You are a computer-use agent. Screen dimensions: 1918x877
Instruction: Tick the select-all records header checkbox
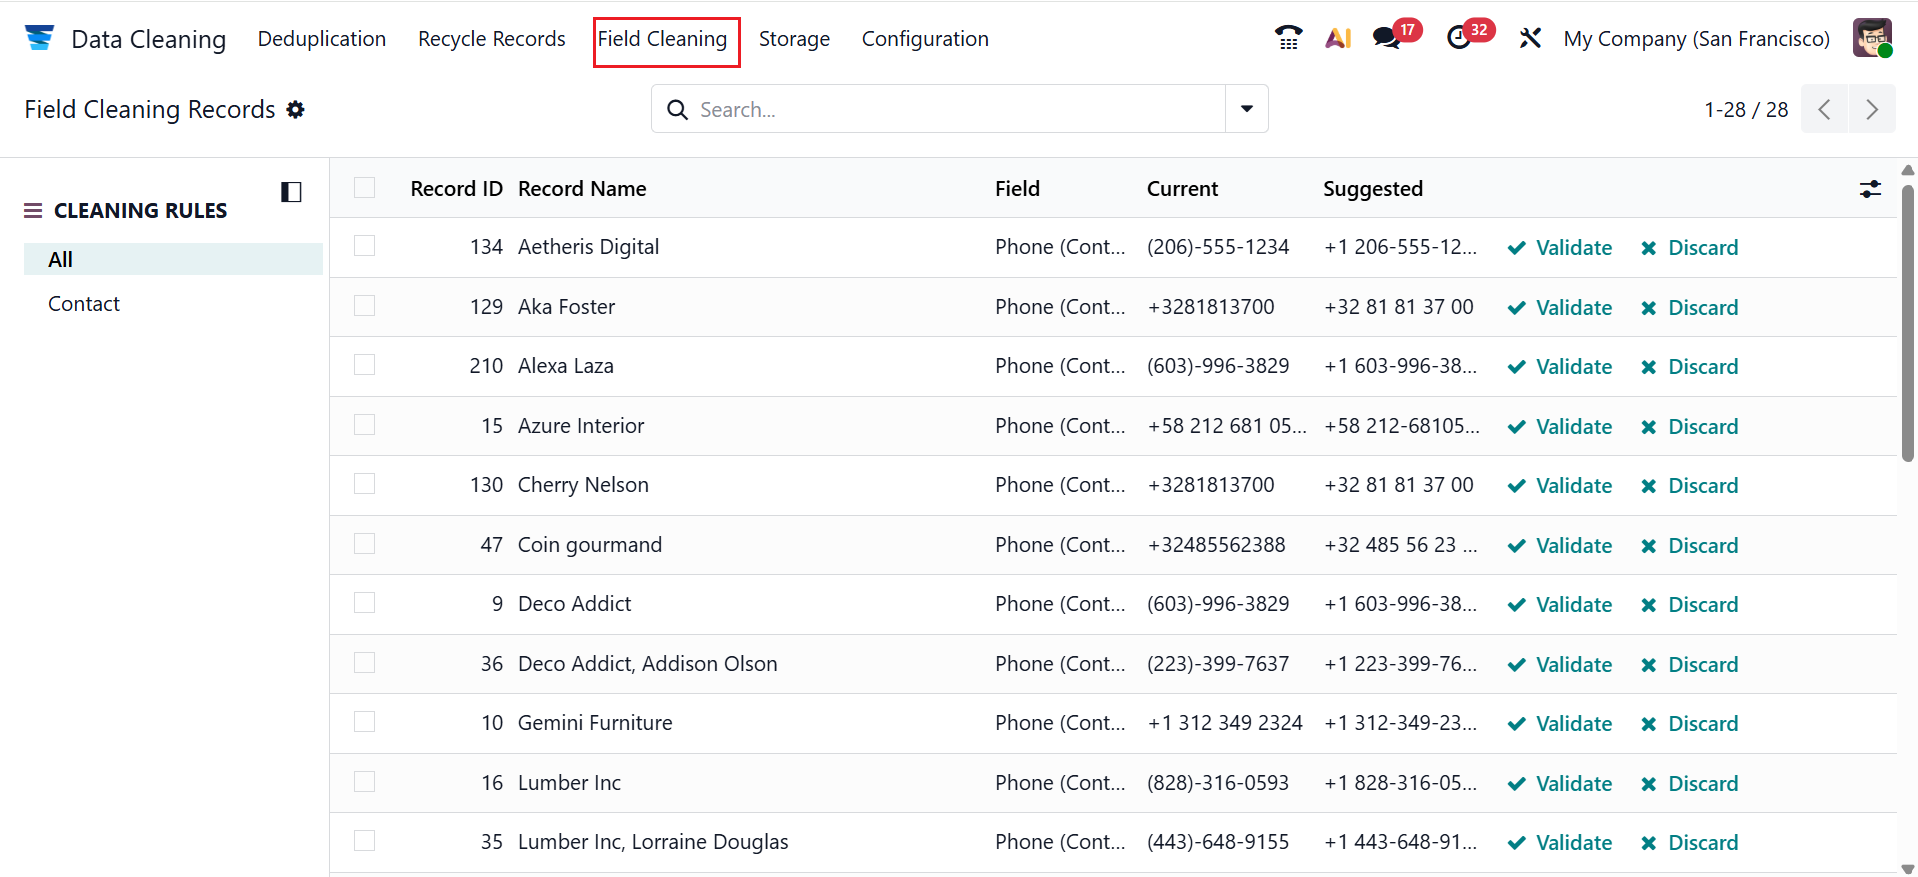tap(364, 188)
